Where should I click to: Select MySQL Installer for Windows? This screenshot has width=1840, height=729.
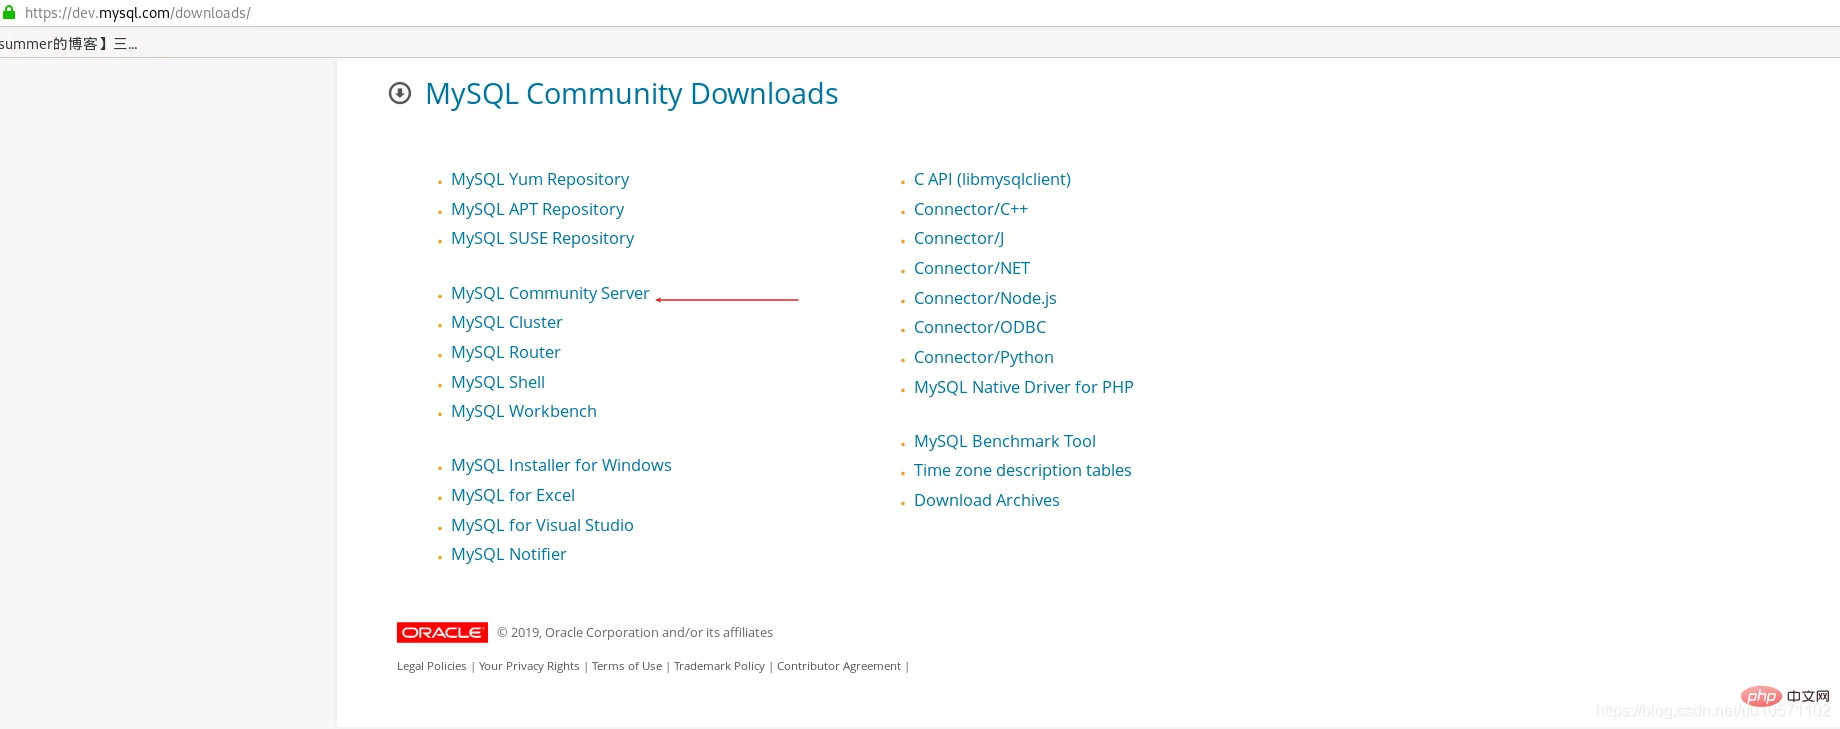tap(561, 465)
